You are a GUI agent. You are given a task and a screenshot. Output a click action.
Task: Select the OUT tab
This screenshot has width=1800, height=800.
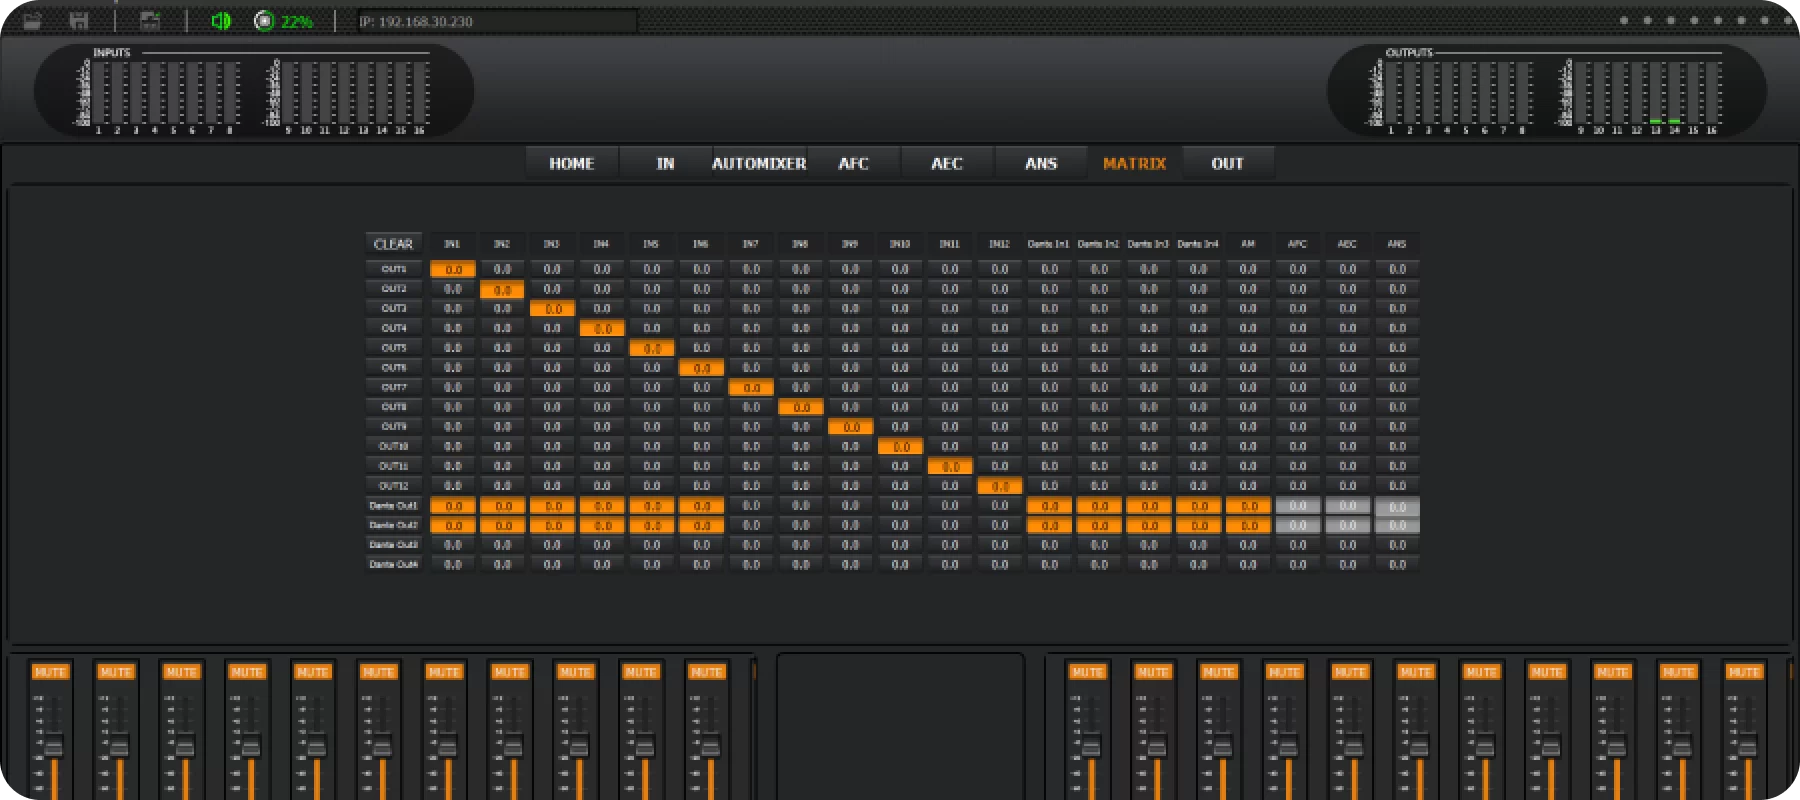1227,163
